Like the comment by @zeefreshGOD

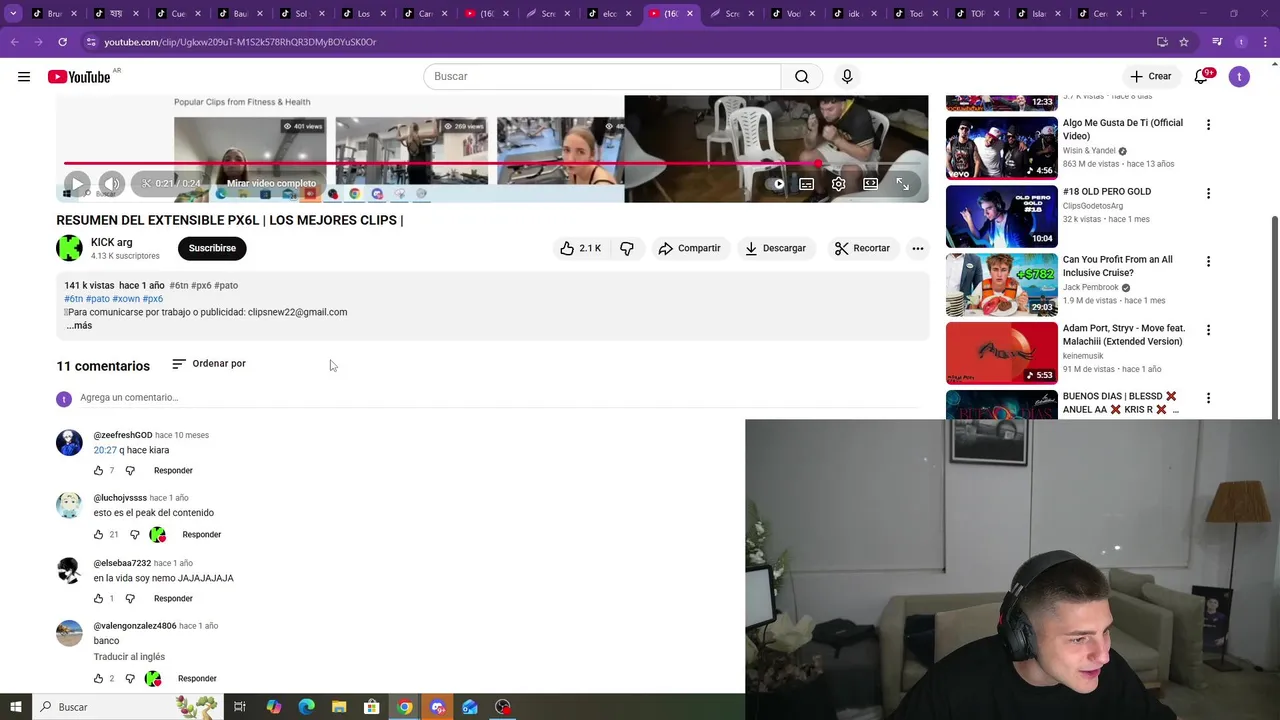98,471
